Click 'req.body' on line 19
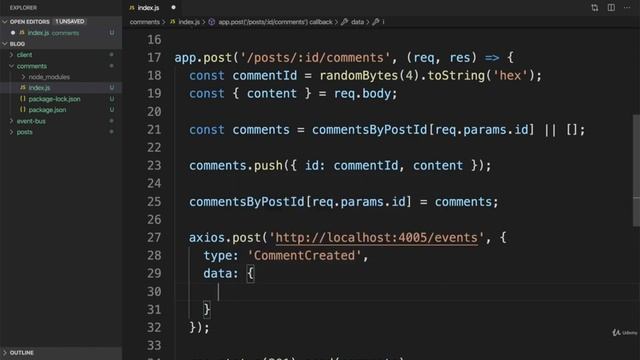Image resolution: width=640 pixels, height=360 pixels. point(362,93)
